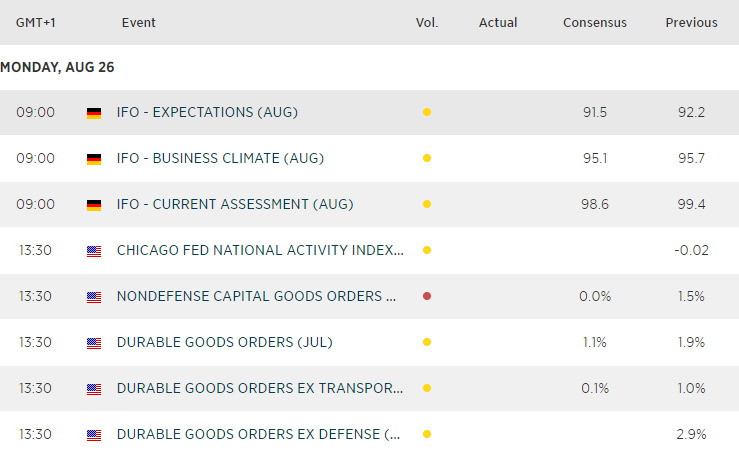739x458 pixels.
Task: Click German flag beside IFO Expectations
Action: point(94,113)
